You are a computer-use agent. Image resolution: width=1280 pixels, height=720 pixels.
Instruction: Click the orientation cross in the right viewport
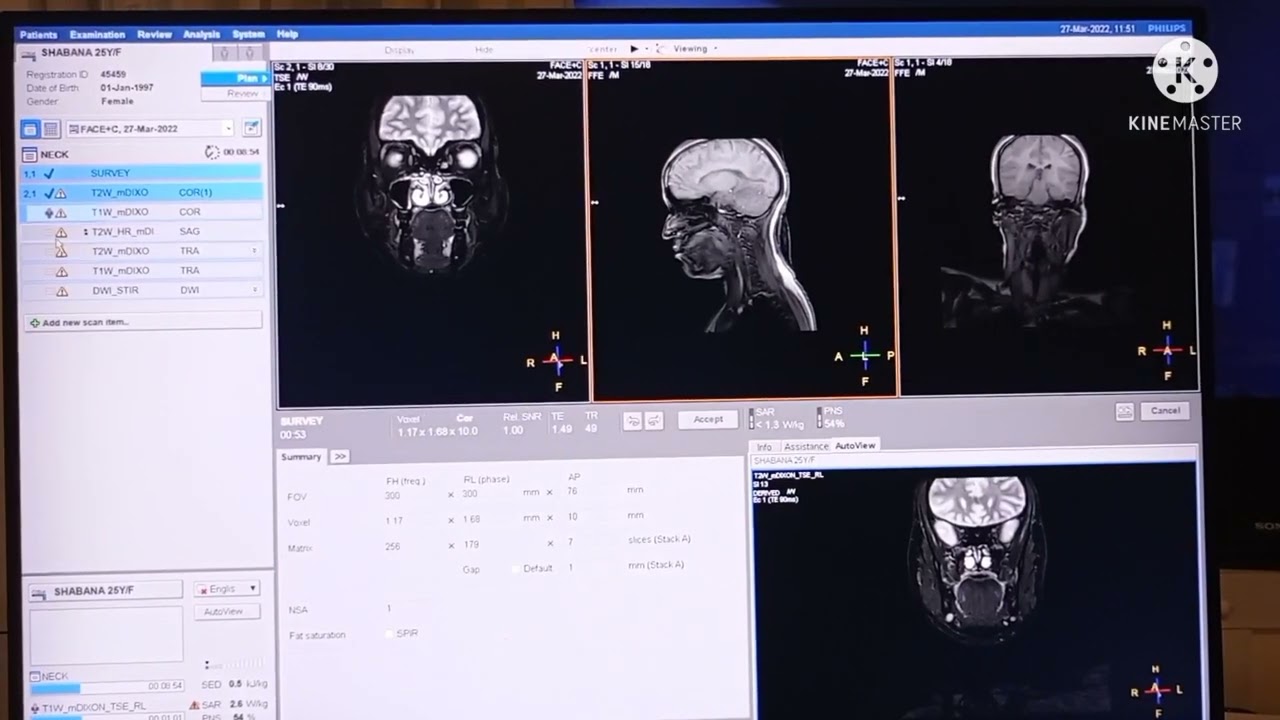click(x=1167, y=350)
